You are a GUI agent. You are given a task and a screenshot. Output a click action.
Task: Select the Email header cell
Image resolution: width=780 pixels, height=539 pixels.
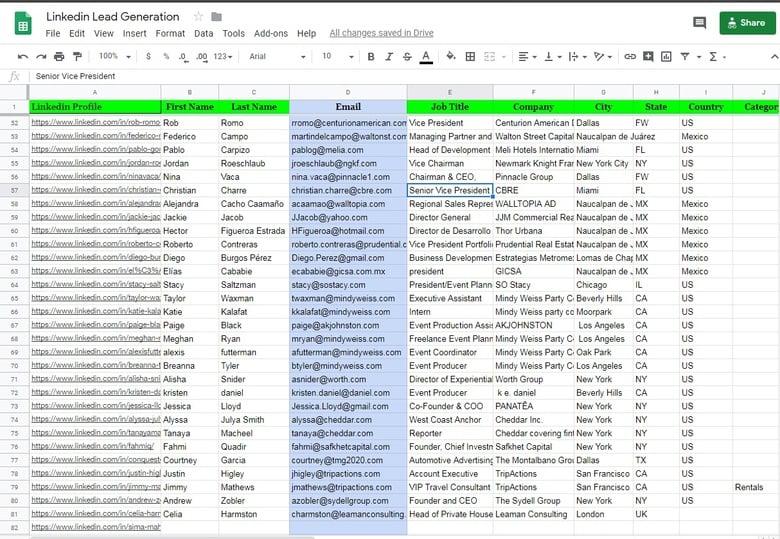point(348,107)
